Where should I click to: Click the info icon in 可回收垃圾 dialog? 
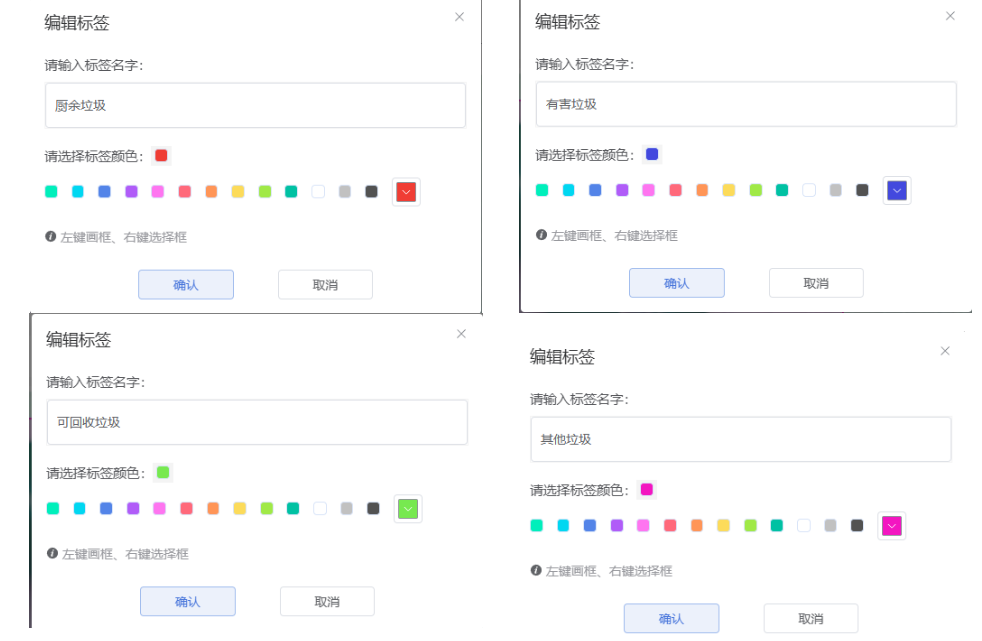(x=52, y=553)
